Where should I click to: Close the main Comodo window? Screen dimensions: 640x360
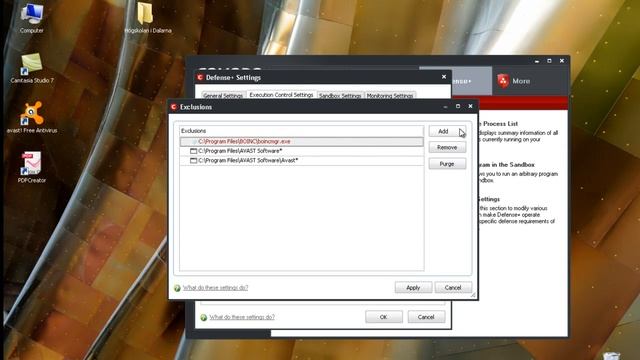click(562, 60)
